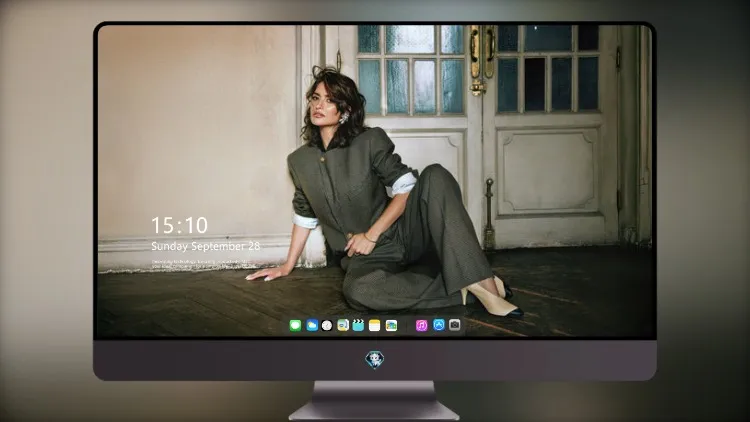
Task: Open the blue App Store in the dock
Action: tap(439, 325)
